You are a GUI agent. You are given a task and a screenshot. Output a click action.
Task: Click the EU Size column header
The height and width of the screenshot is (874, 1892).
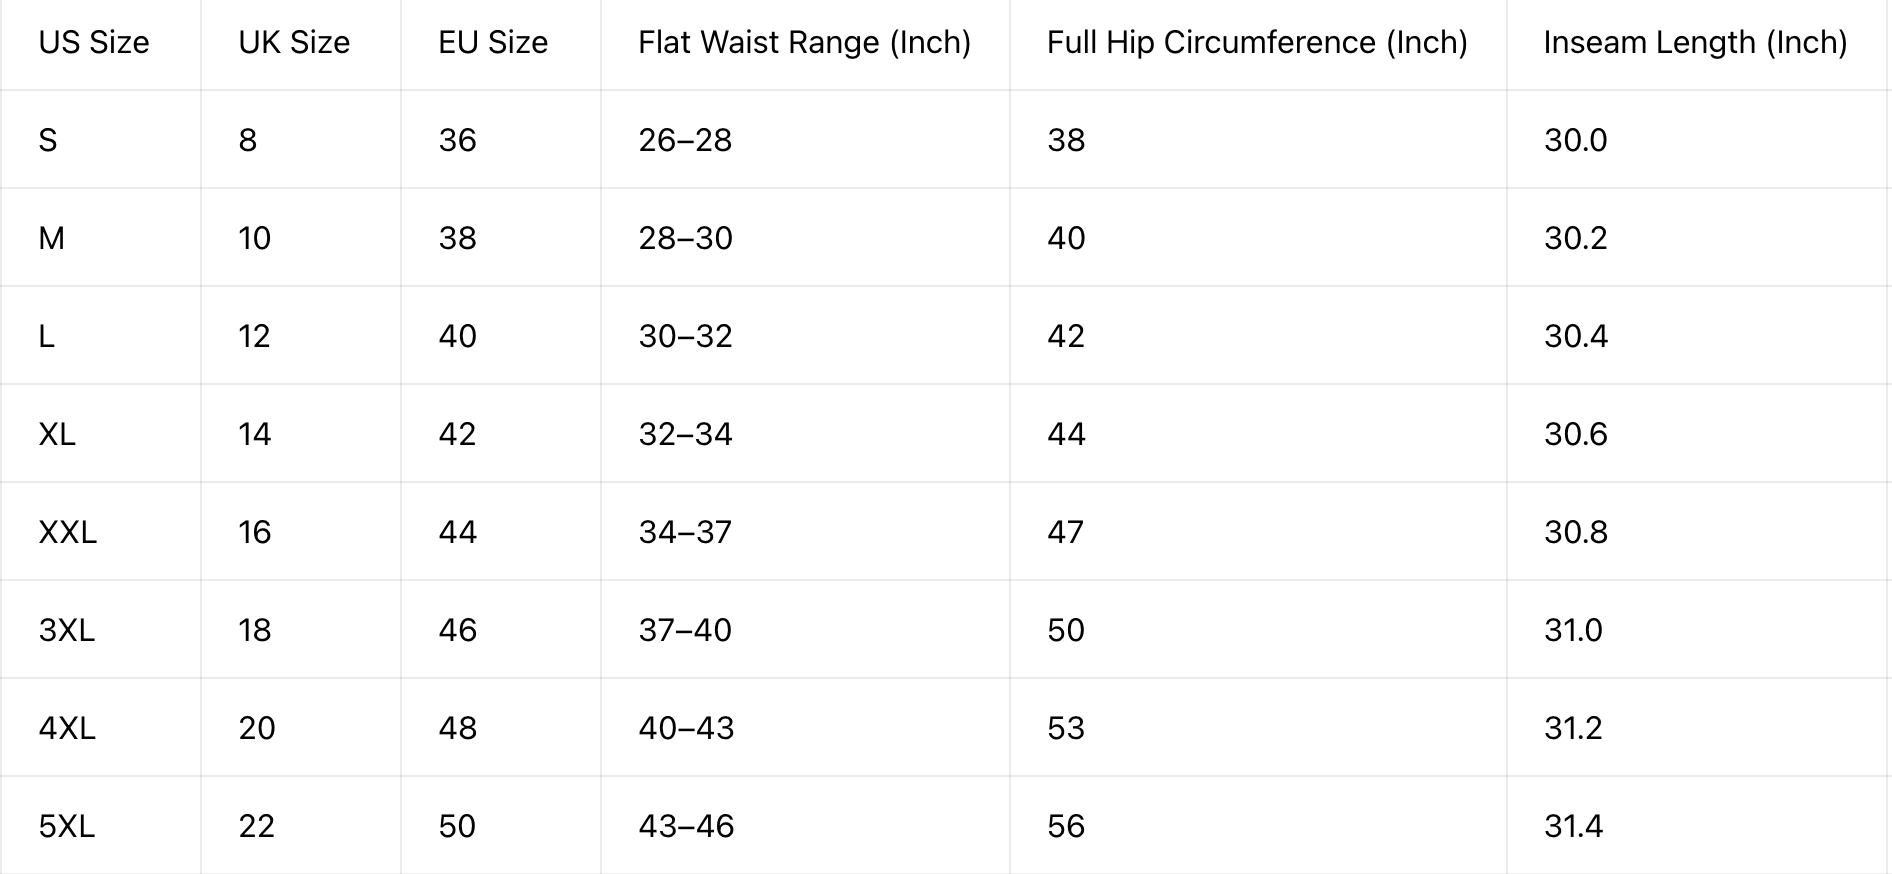(x=501, y=43)
